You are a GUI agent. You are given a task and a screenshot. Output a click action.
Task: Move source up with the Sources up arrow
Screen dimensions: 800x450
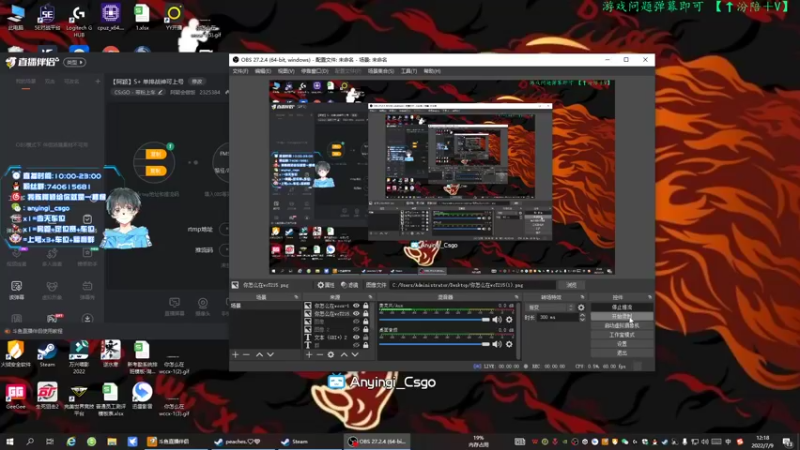click(344, 354)
